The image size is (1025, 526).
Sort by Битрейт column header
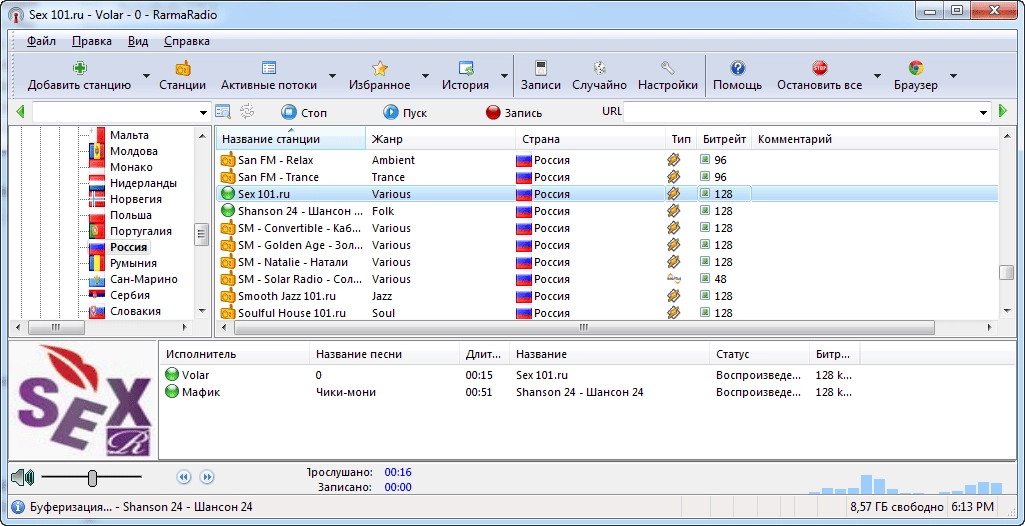click(x=724, y=139)
